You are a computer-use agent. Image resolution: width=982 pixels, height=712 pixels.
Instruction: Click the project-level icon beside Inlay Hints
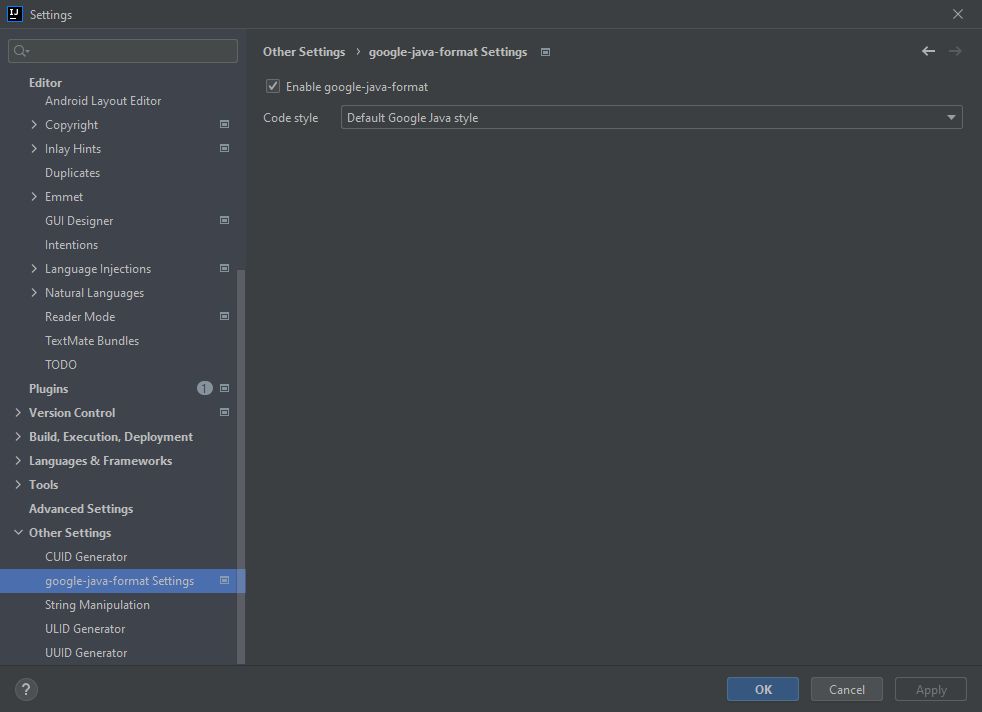point(224,148)
